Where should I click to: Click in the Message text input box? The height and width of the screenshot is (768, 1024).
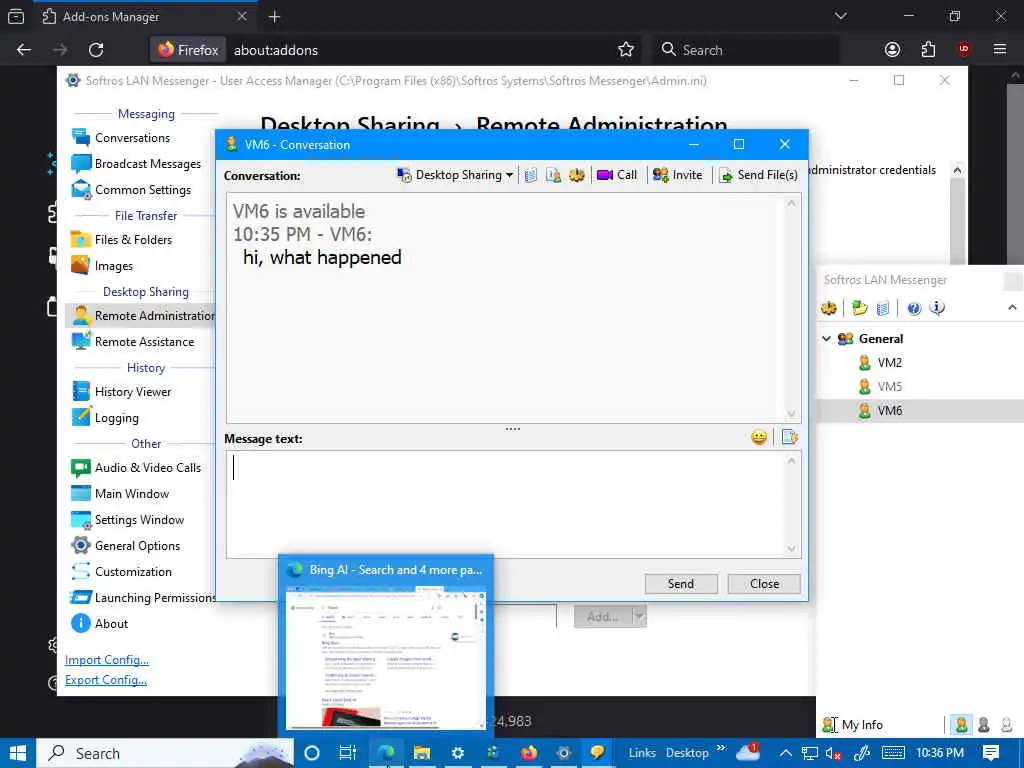(513, 504)
